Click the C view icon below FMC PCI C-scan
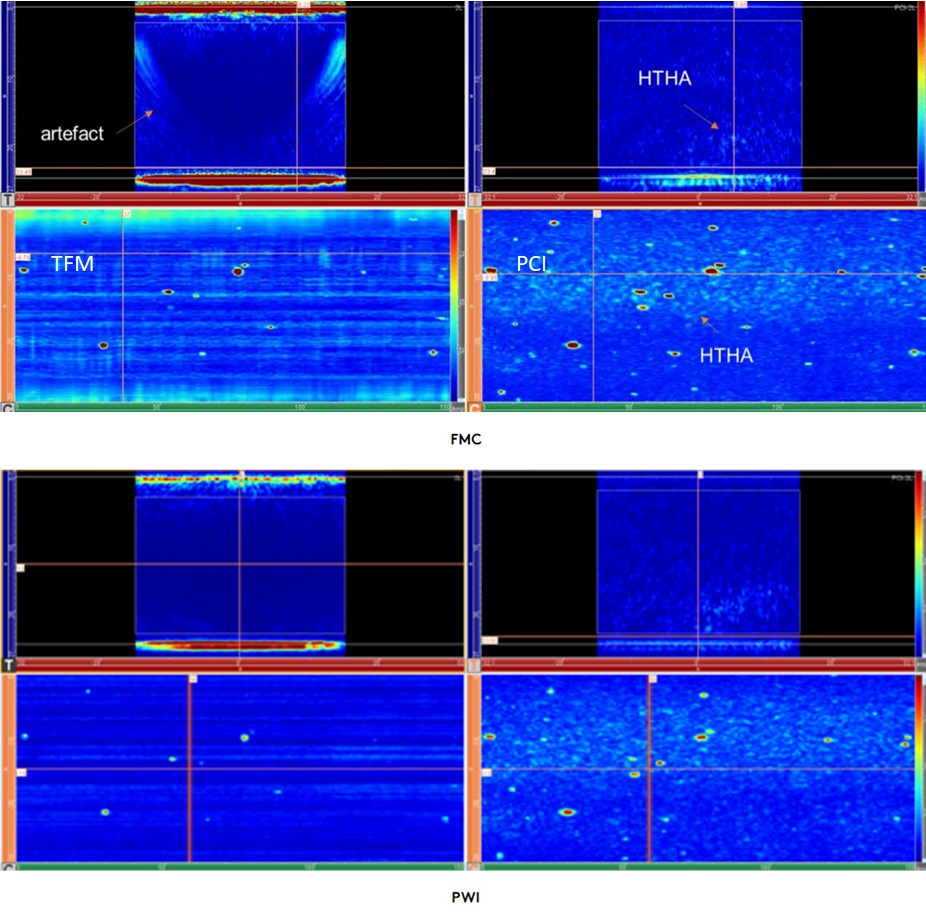The height and width of the screenshot is (915, 926). click(475, 408)
